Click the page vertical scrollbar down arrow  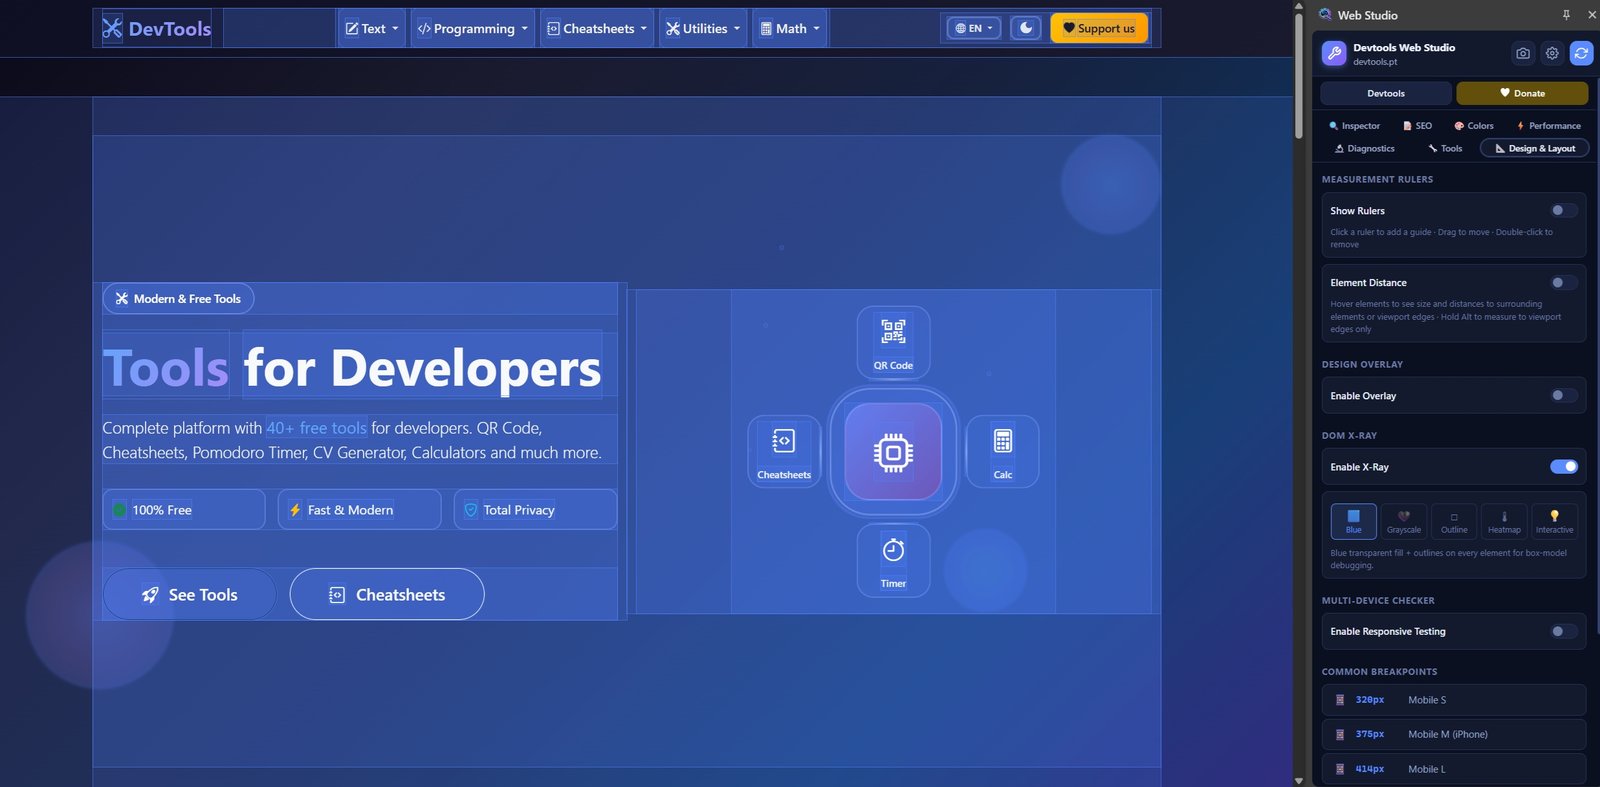(x=1298, y=780)
